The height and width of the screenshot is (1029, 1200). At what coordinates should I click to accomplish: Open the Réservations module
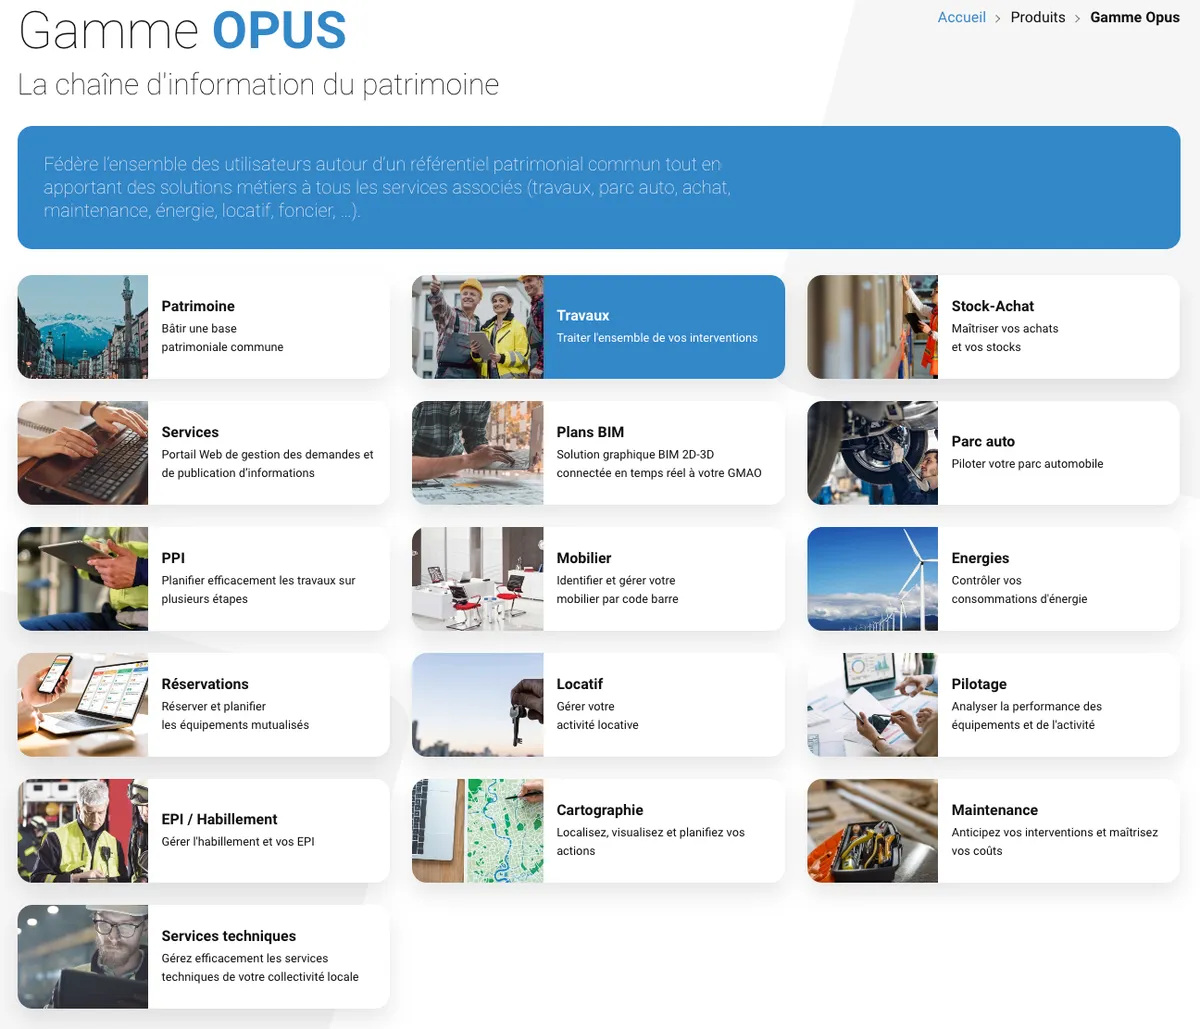pos(200,704)
